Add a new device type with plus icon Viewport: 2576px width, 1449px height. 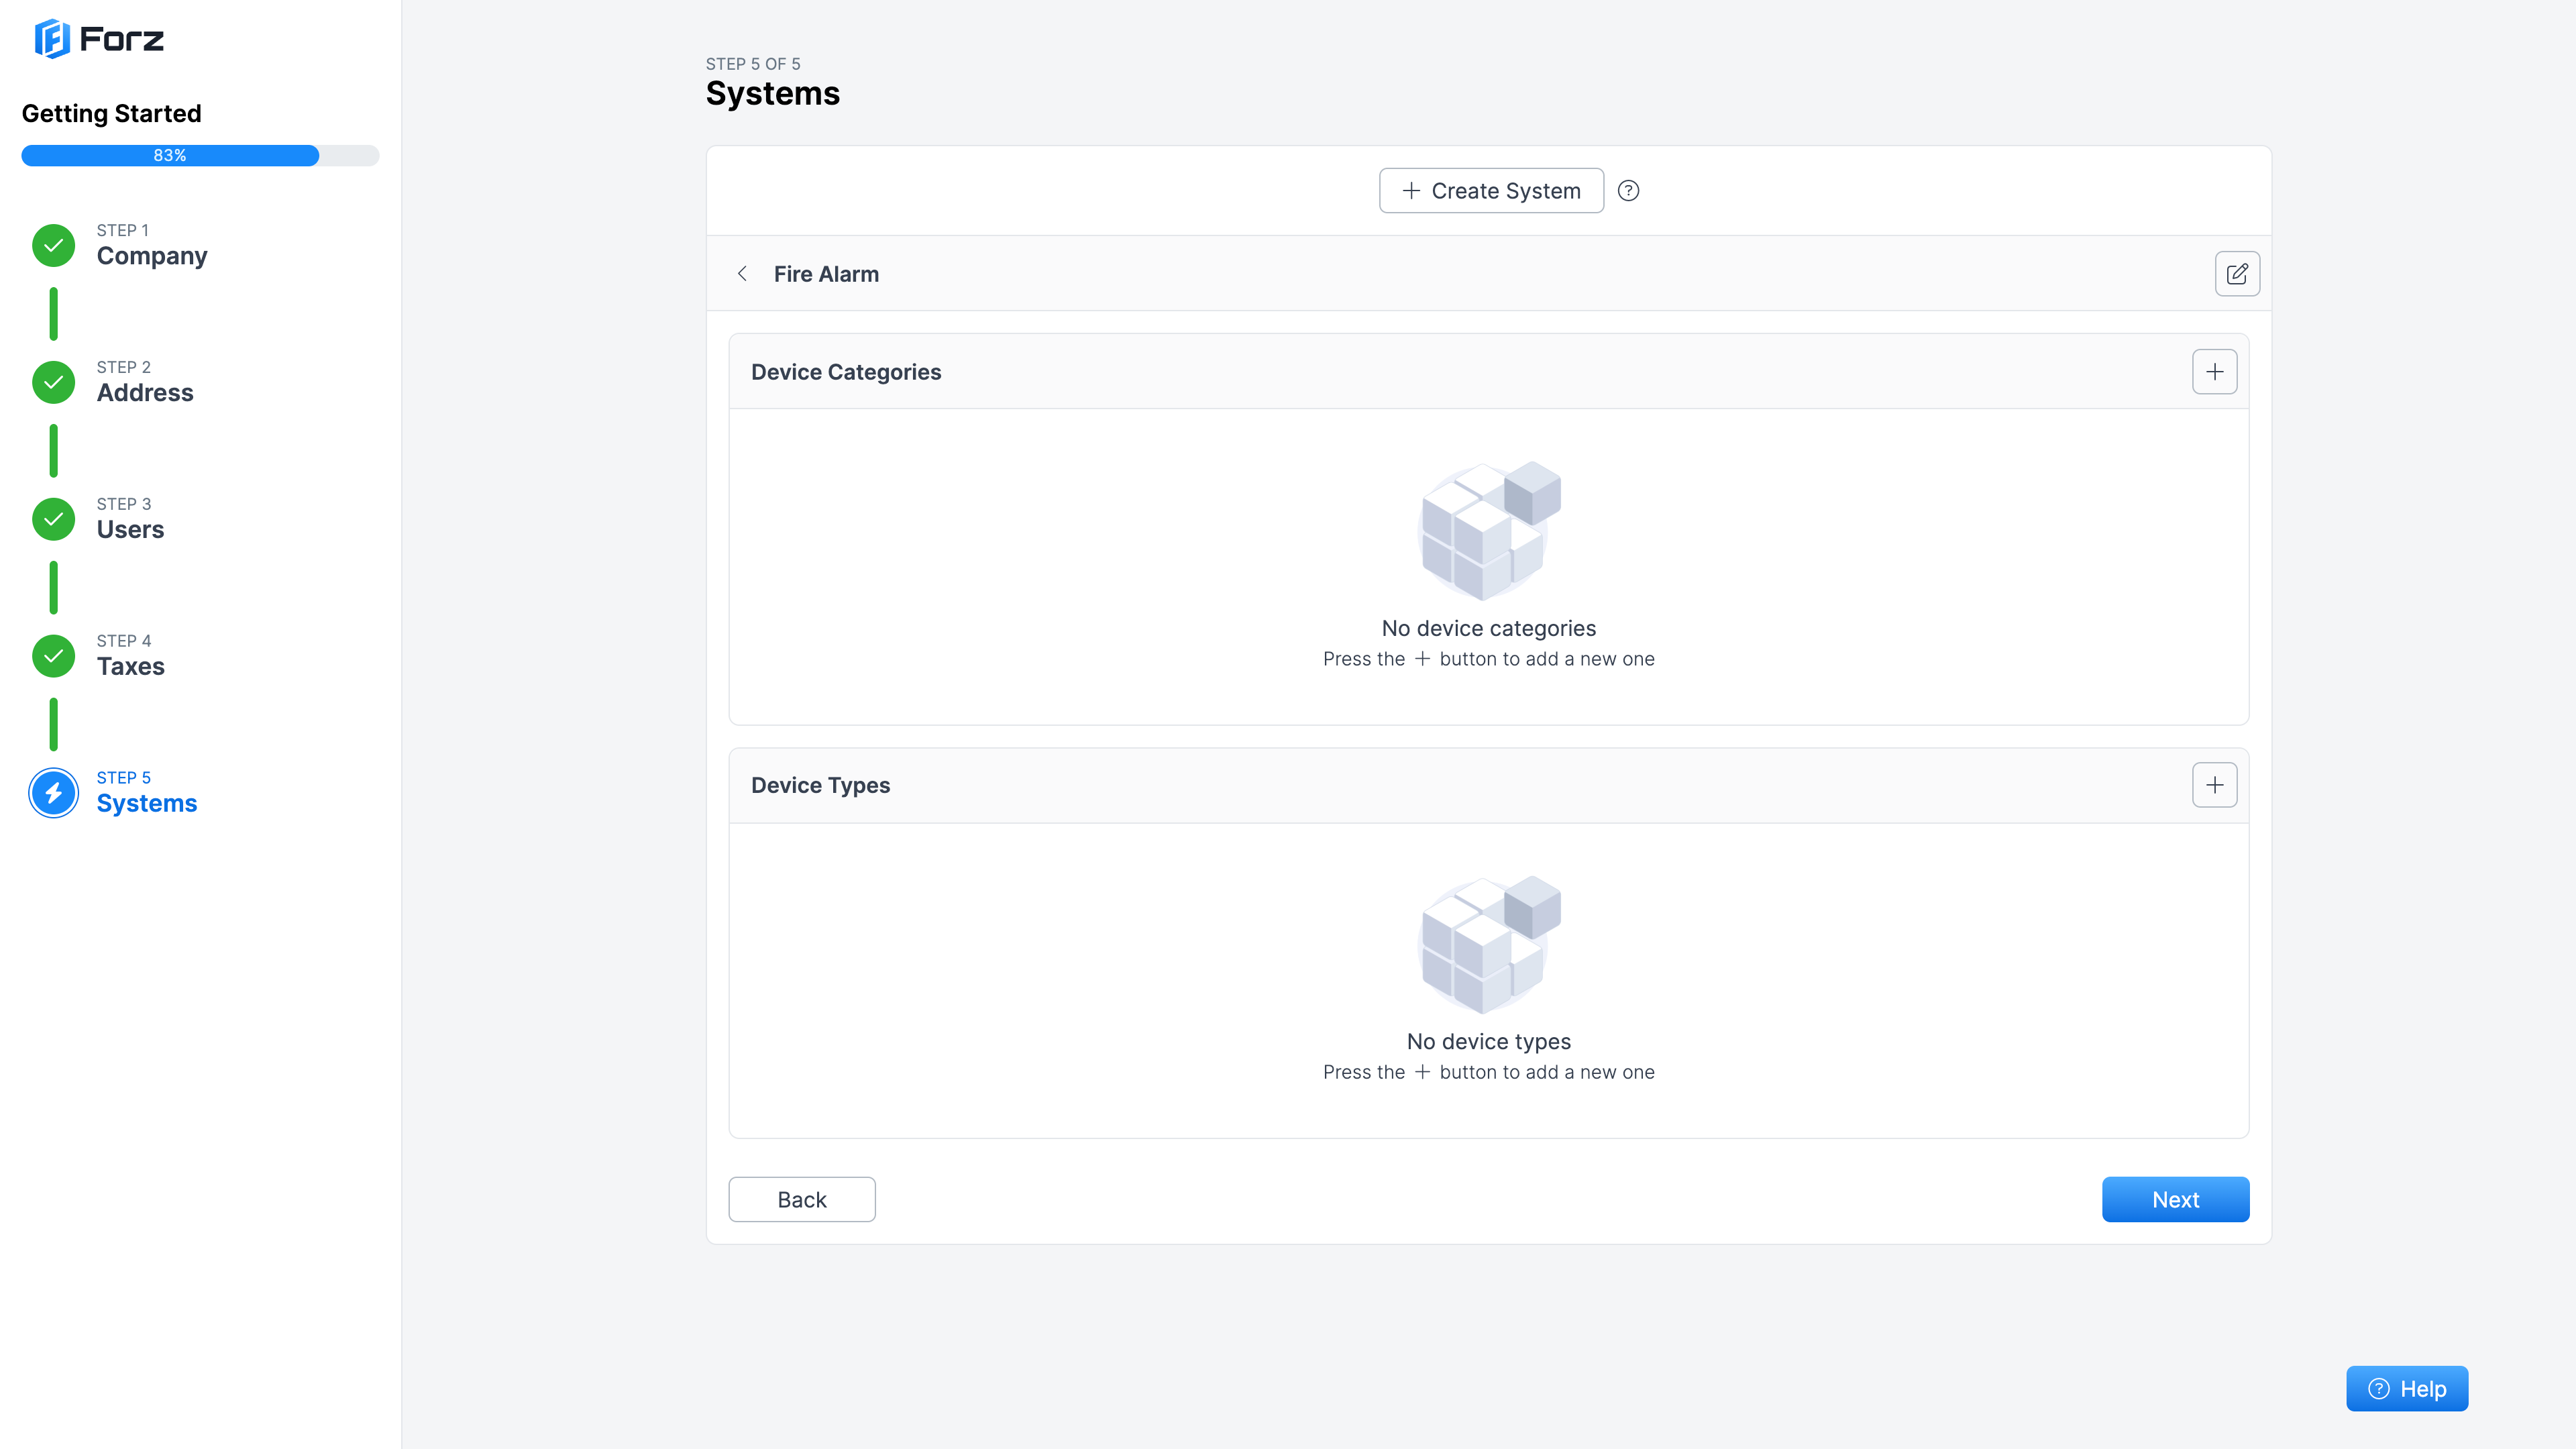pos(2215,785)
